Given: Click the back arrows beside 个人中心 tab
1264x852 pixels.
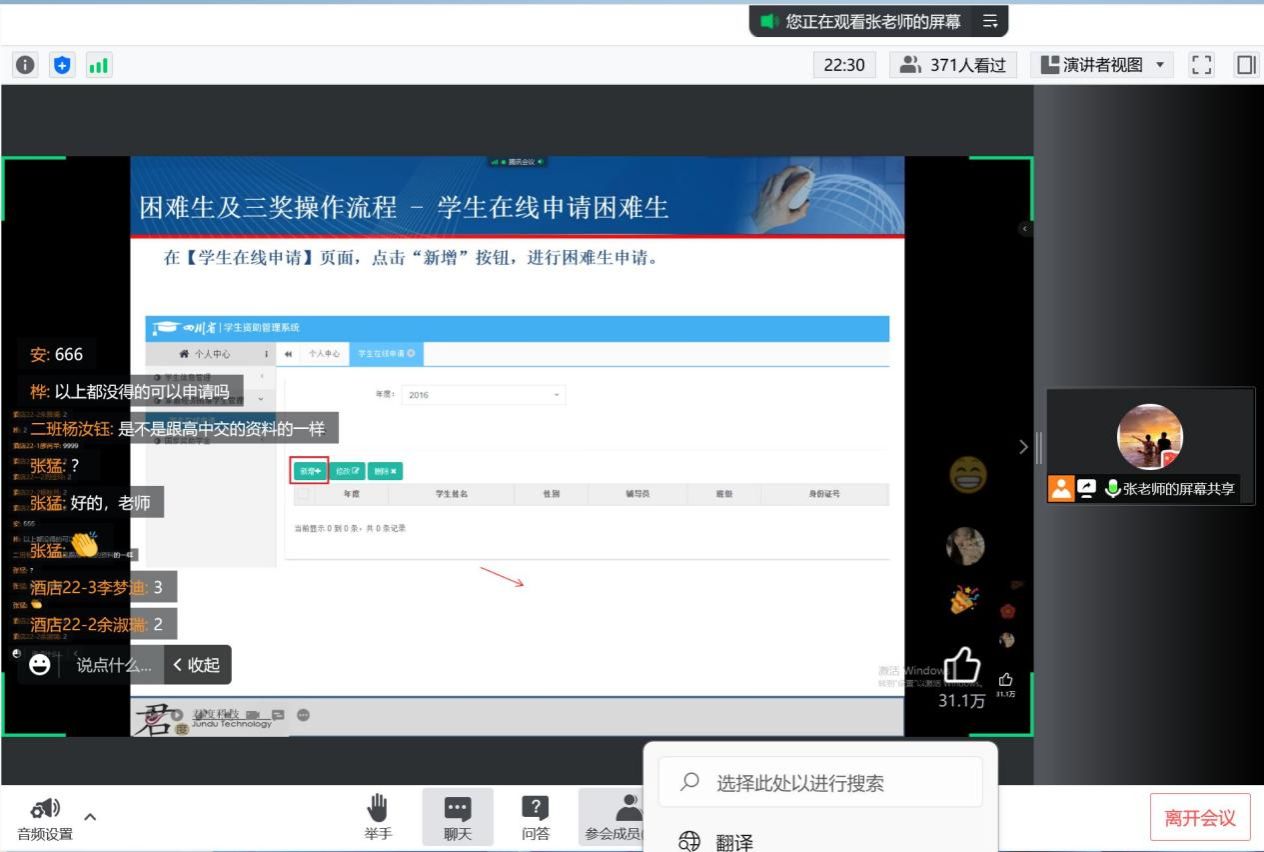Looking at the screenshot, I should pos(288,354).
